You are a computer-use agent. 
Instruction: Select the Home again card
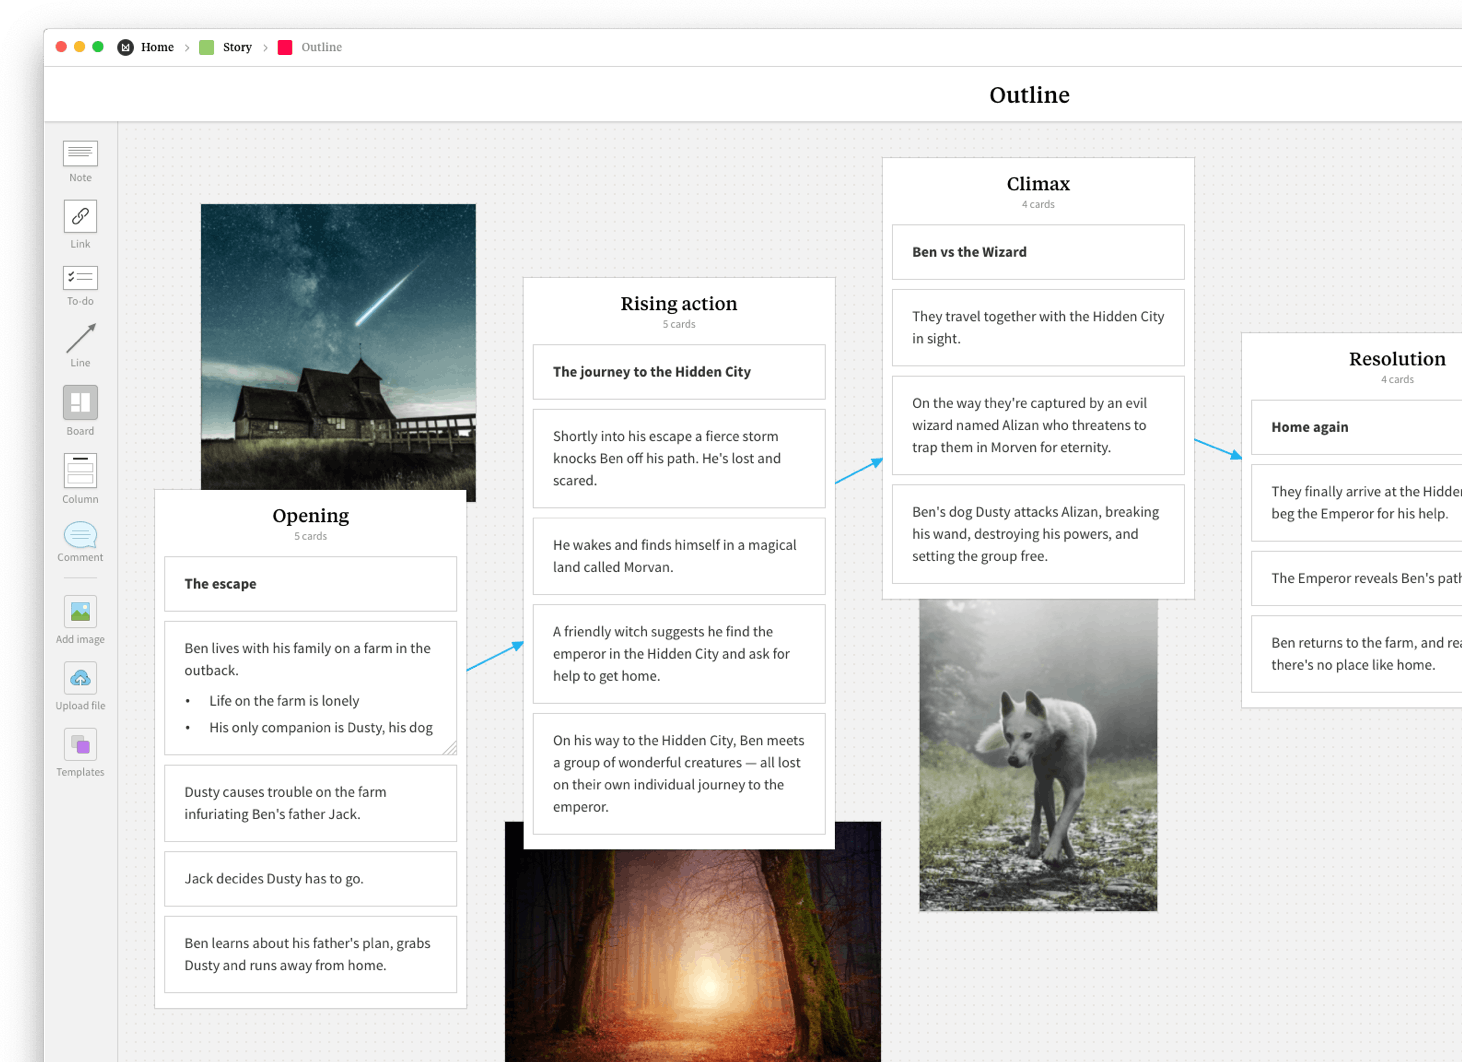click(x=1355, y=426)
